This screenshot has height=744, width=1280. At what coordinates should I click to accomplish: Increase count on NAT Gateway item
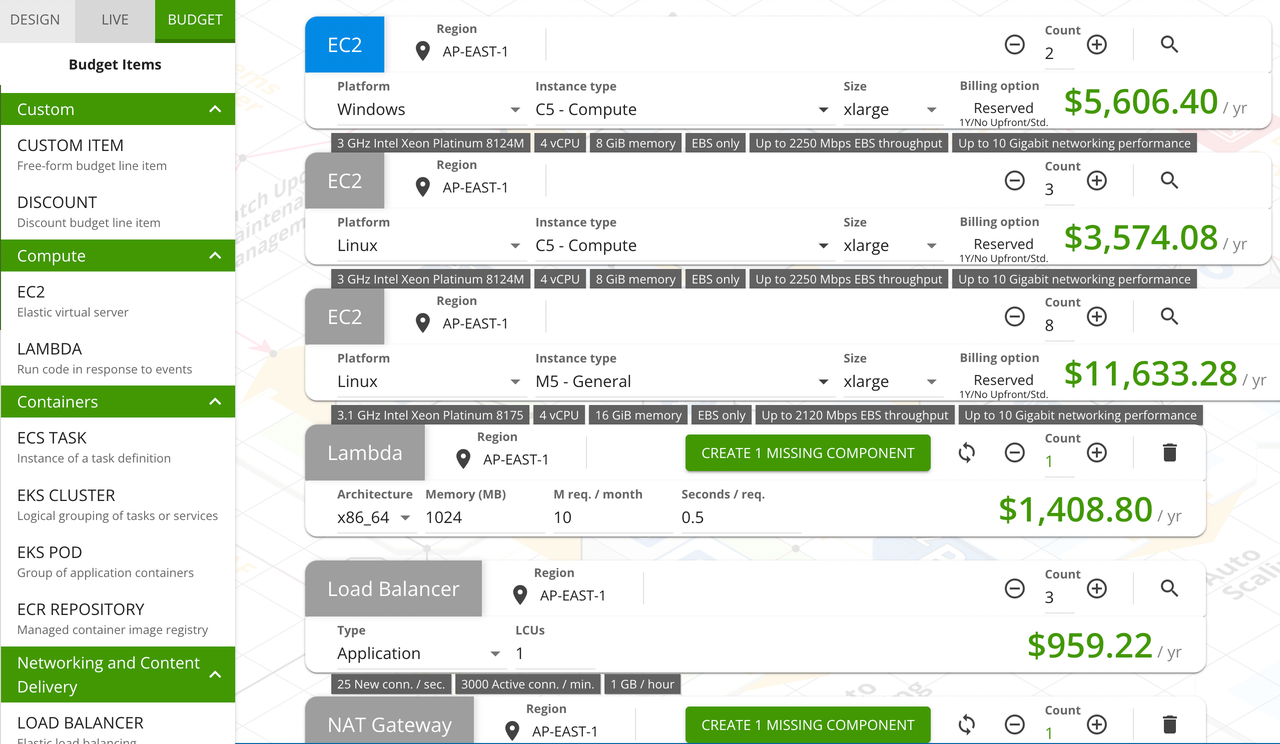click(x=1097, y=724)
